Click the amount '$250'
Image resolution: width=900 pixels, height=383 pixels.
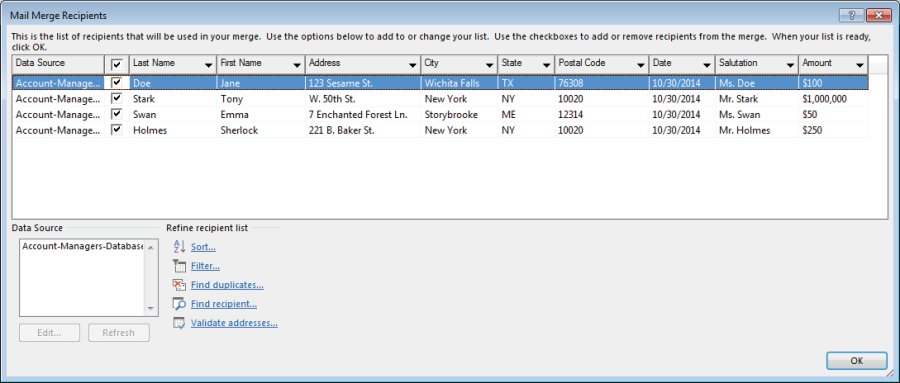tap(812, 130)
